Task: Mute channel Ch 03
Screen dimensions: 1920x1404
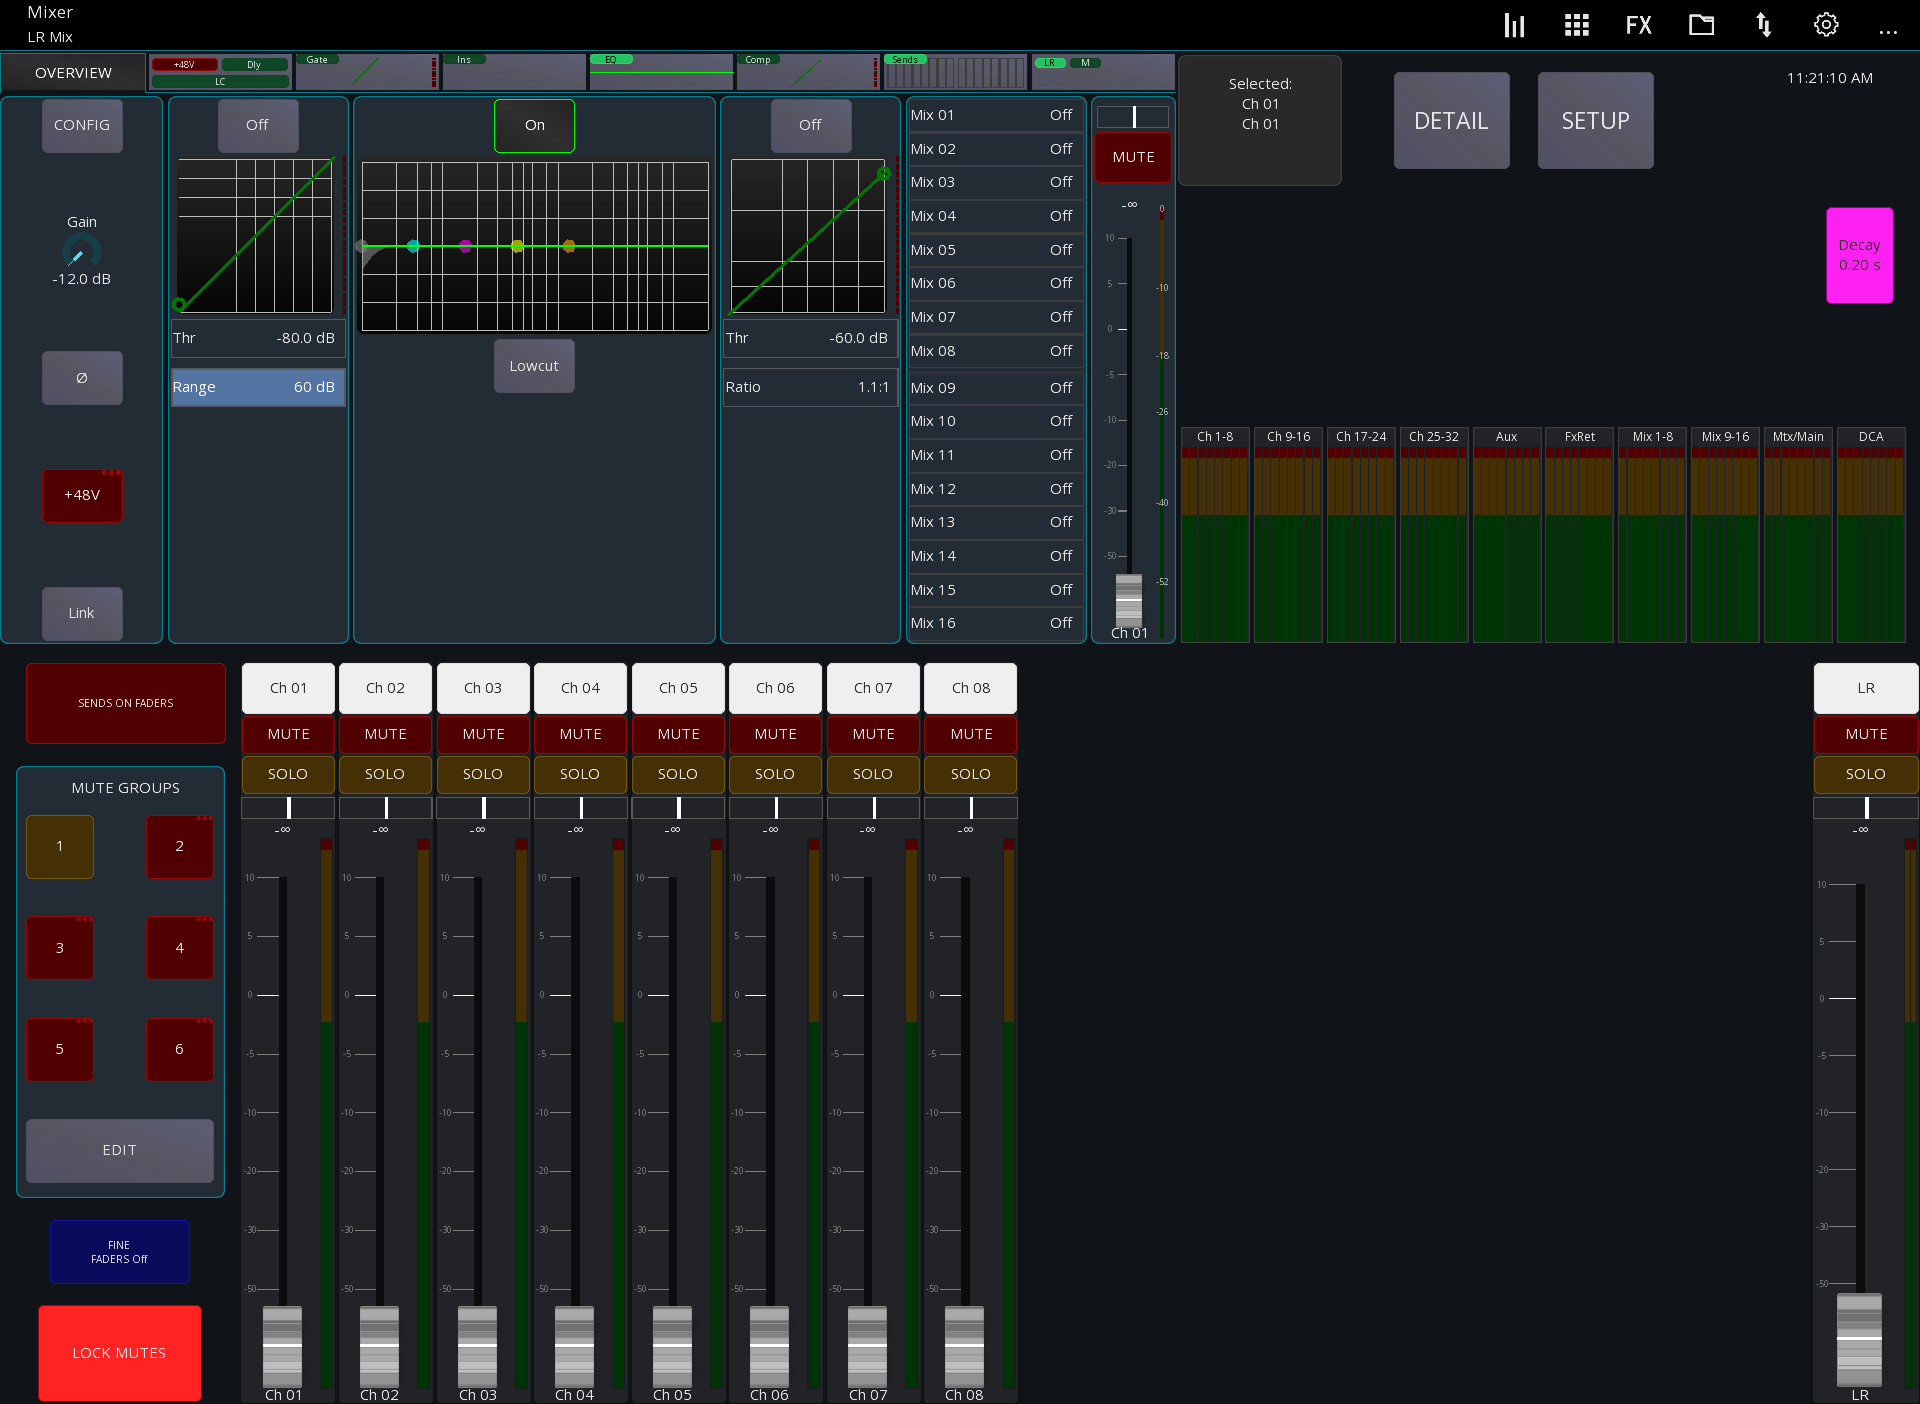Action: coord(483,734)
